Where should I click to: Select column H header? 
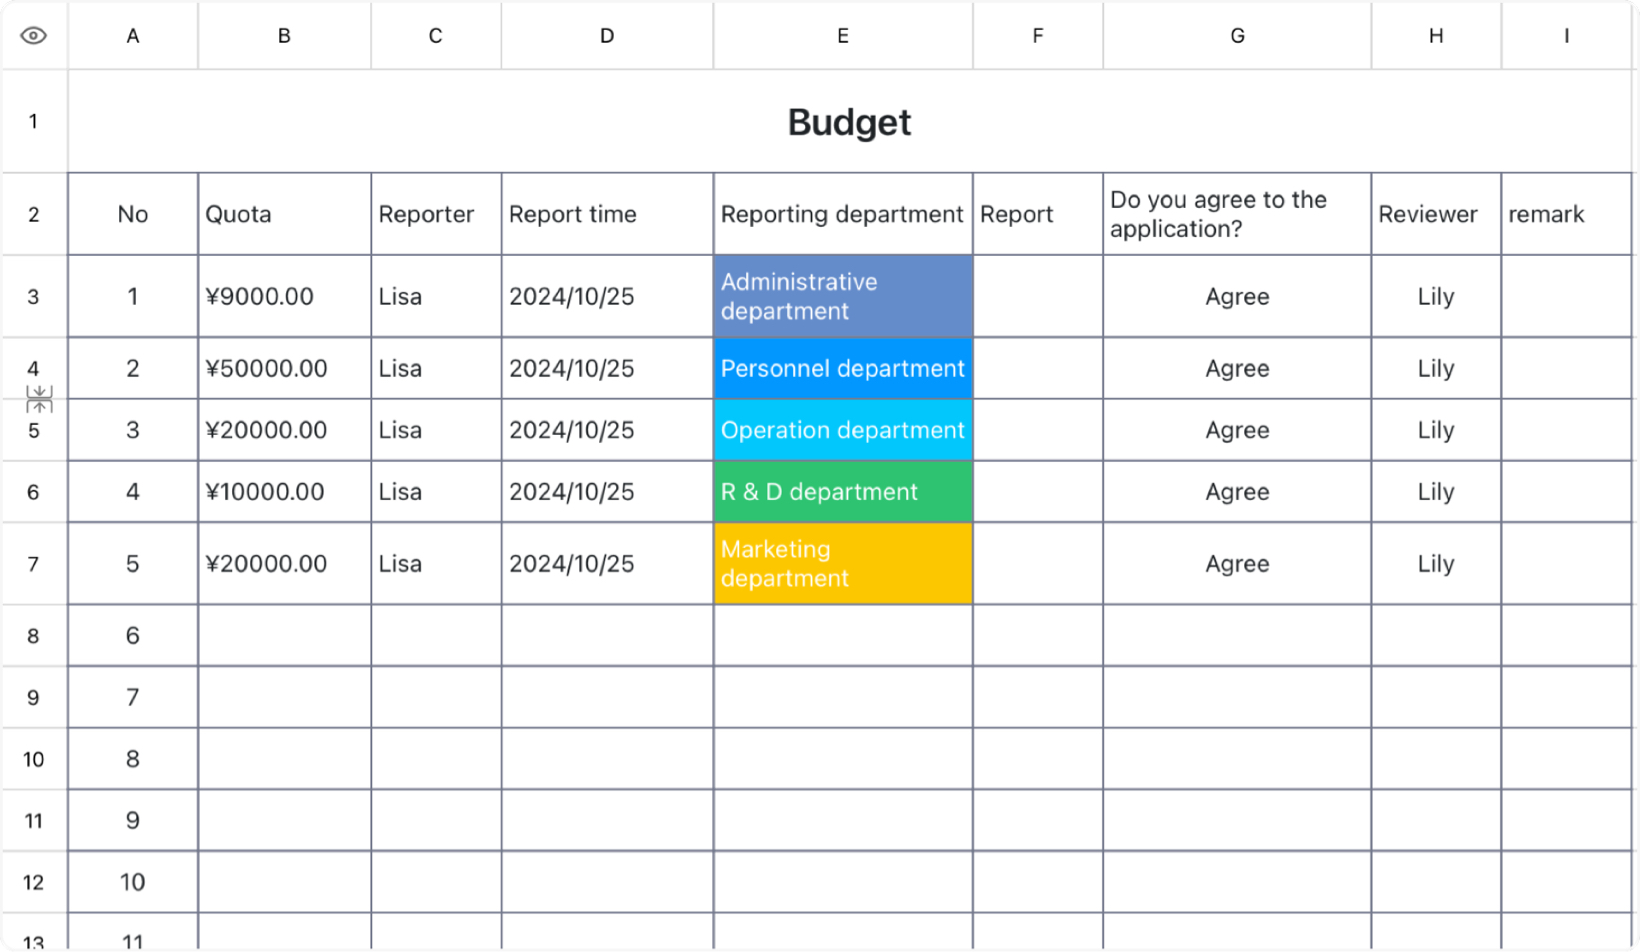click(1436, 36)
